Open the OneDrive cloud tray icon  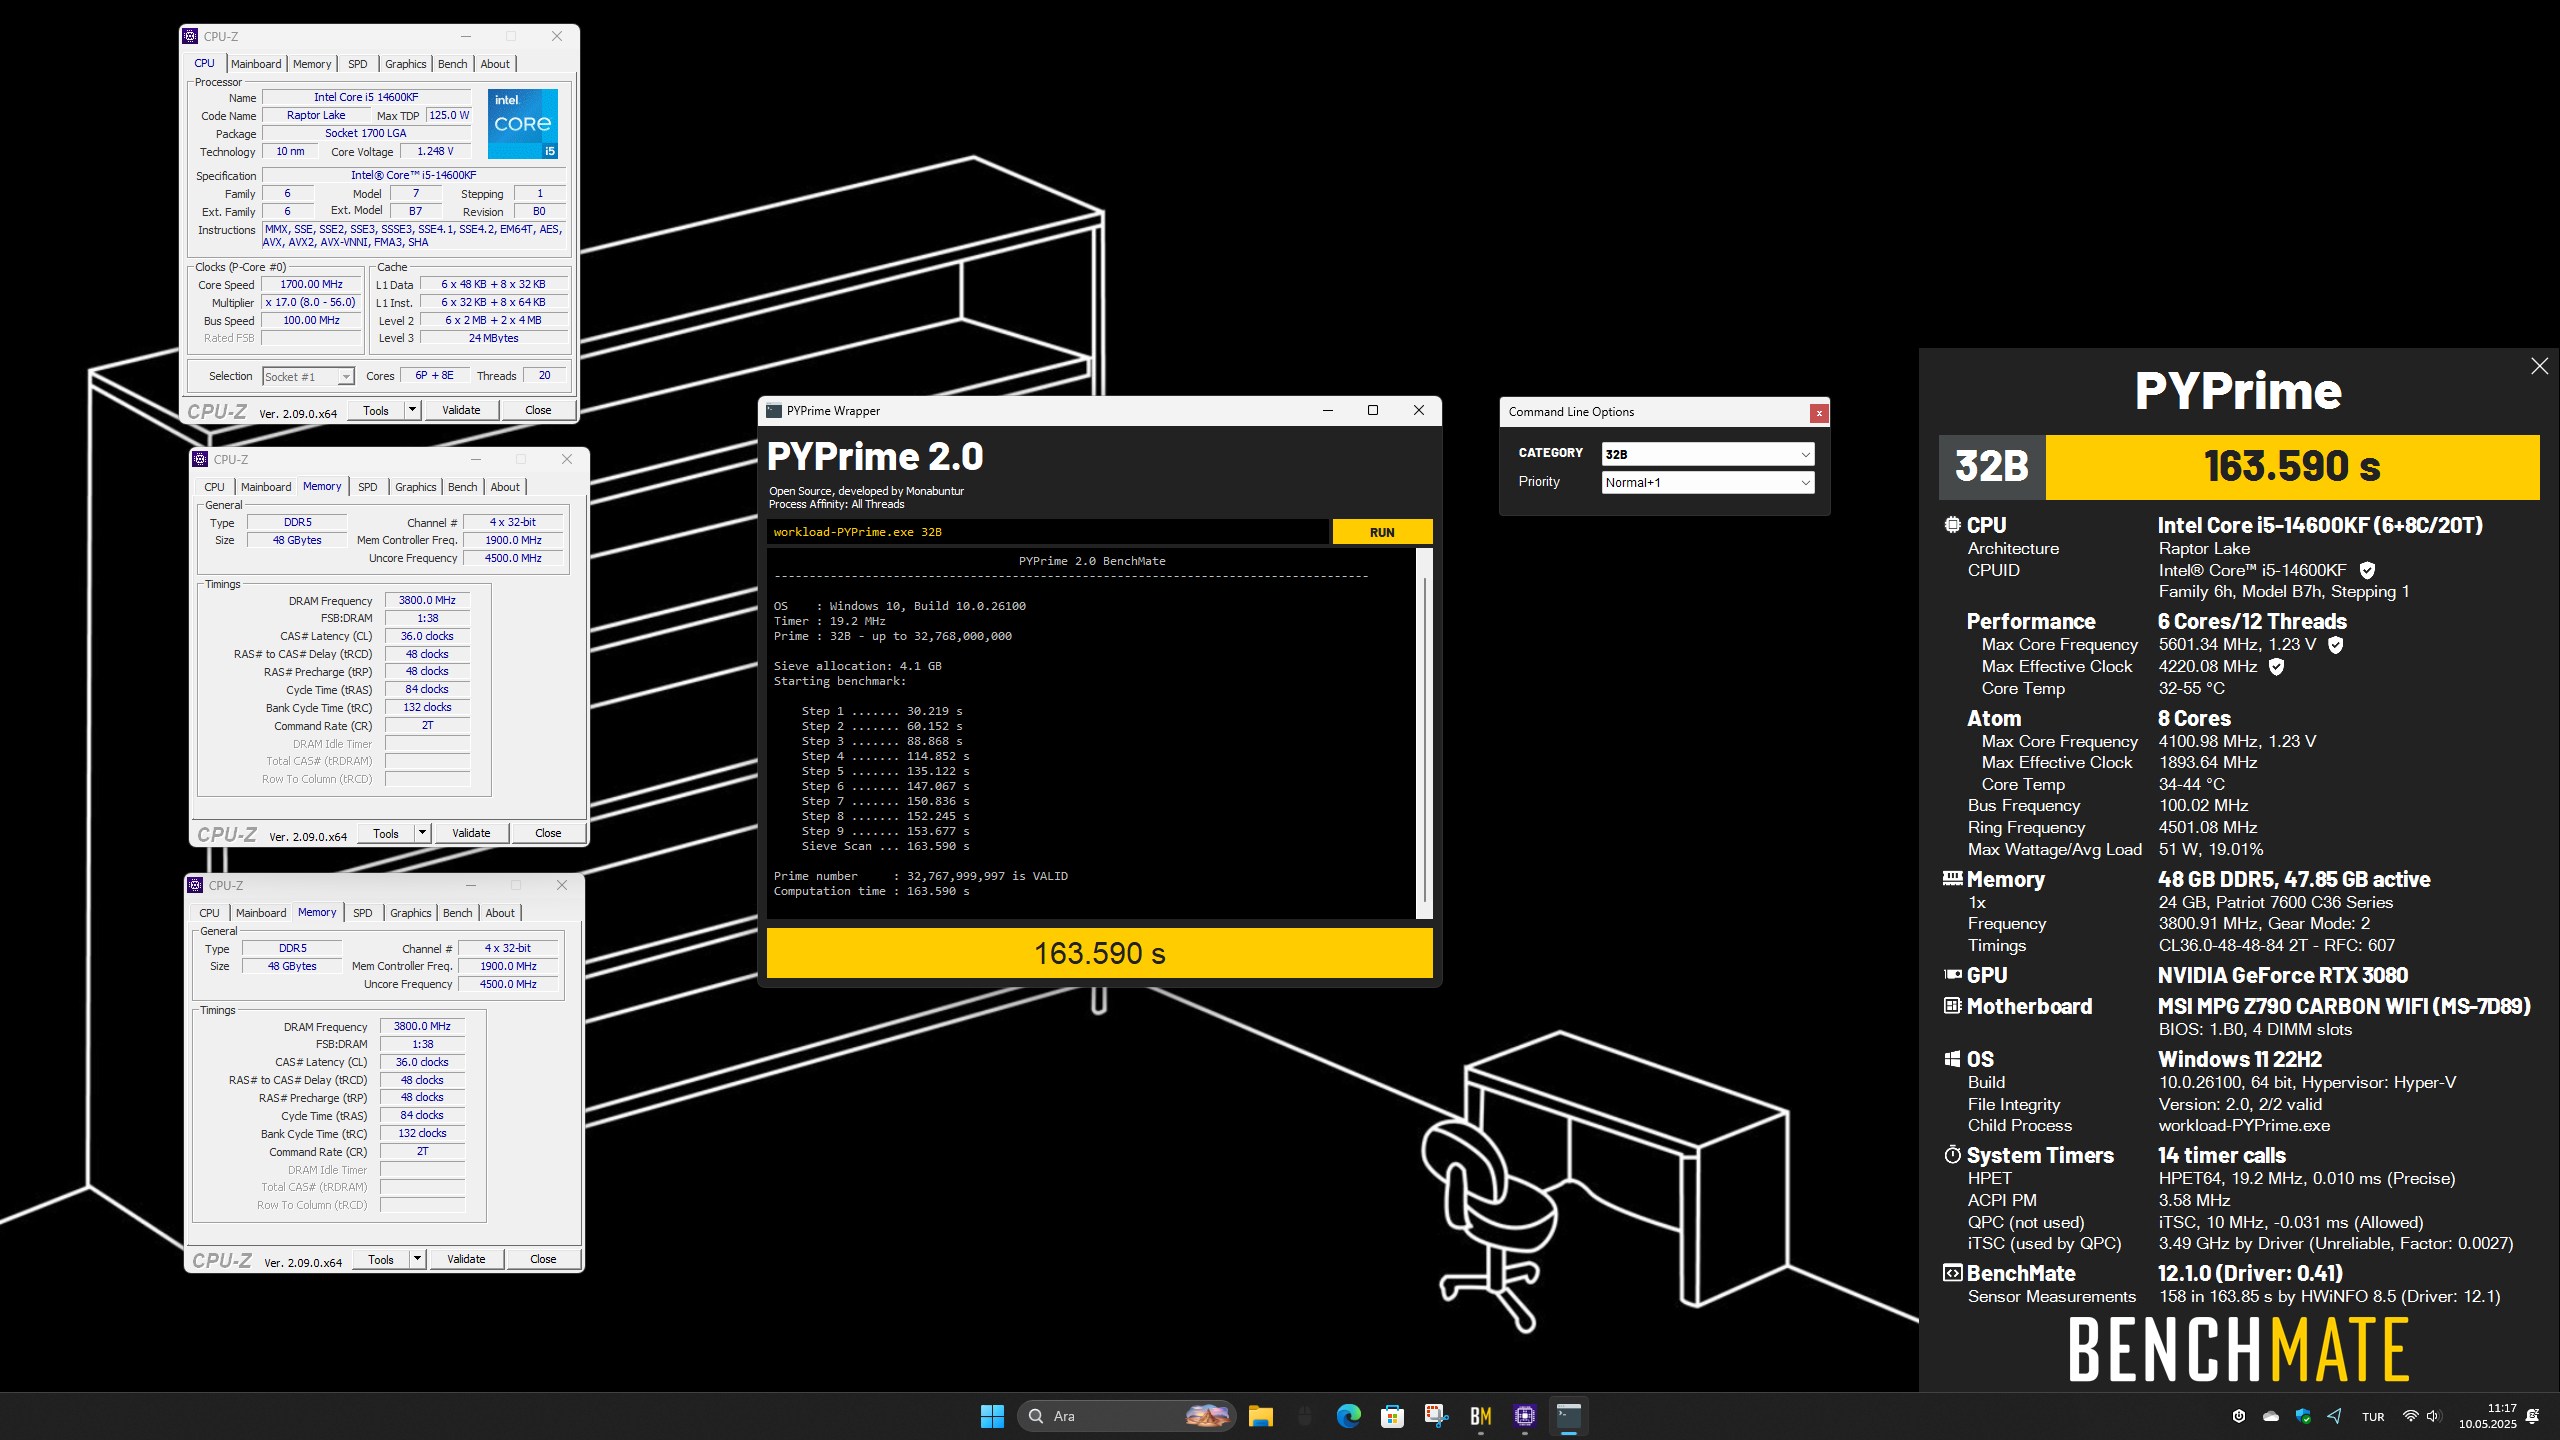point(2271,1416)
